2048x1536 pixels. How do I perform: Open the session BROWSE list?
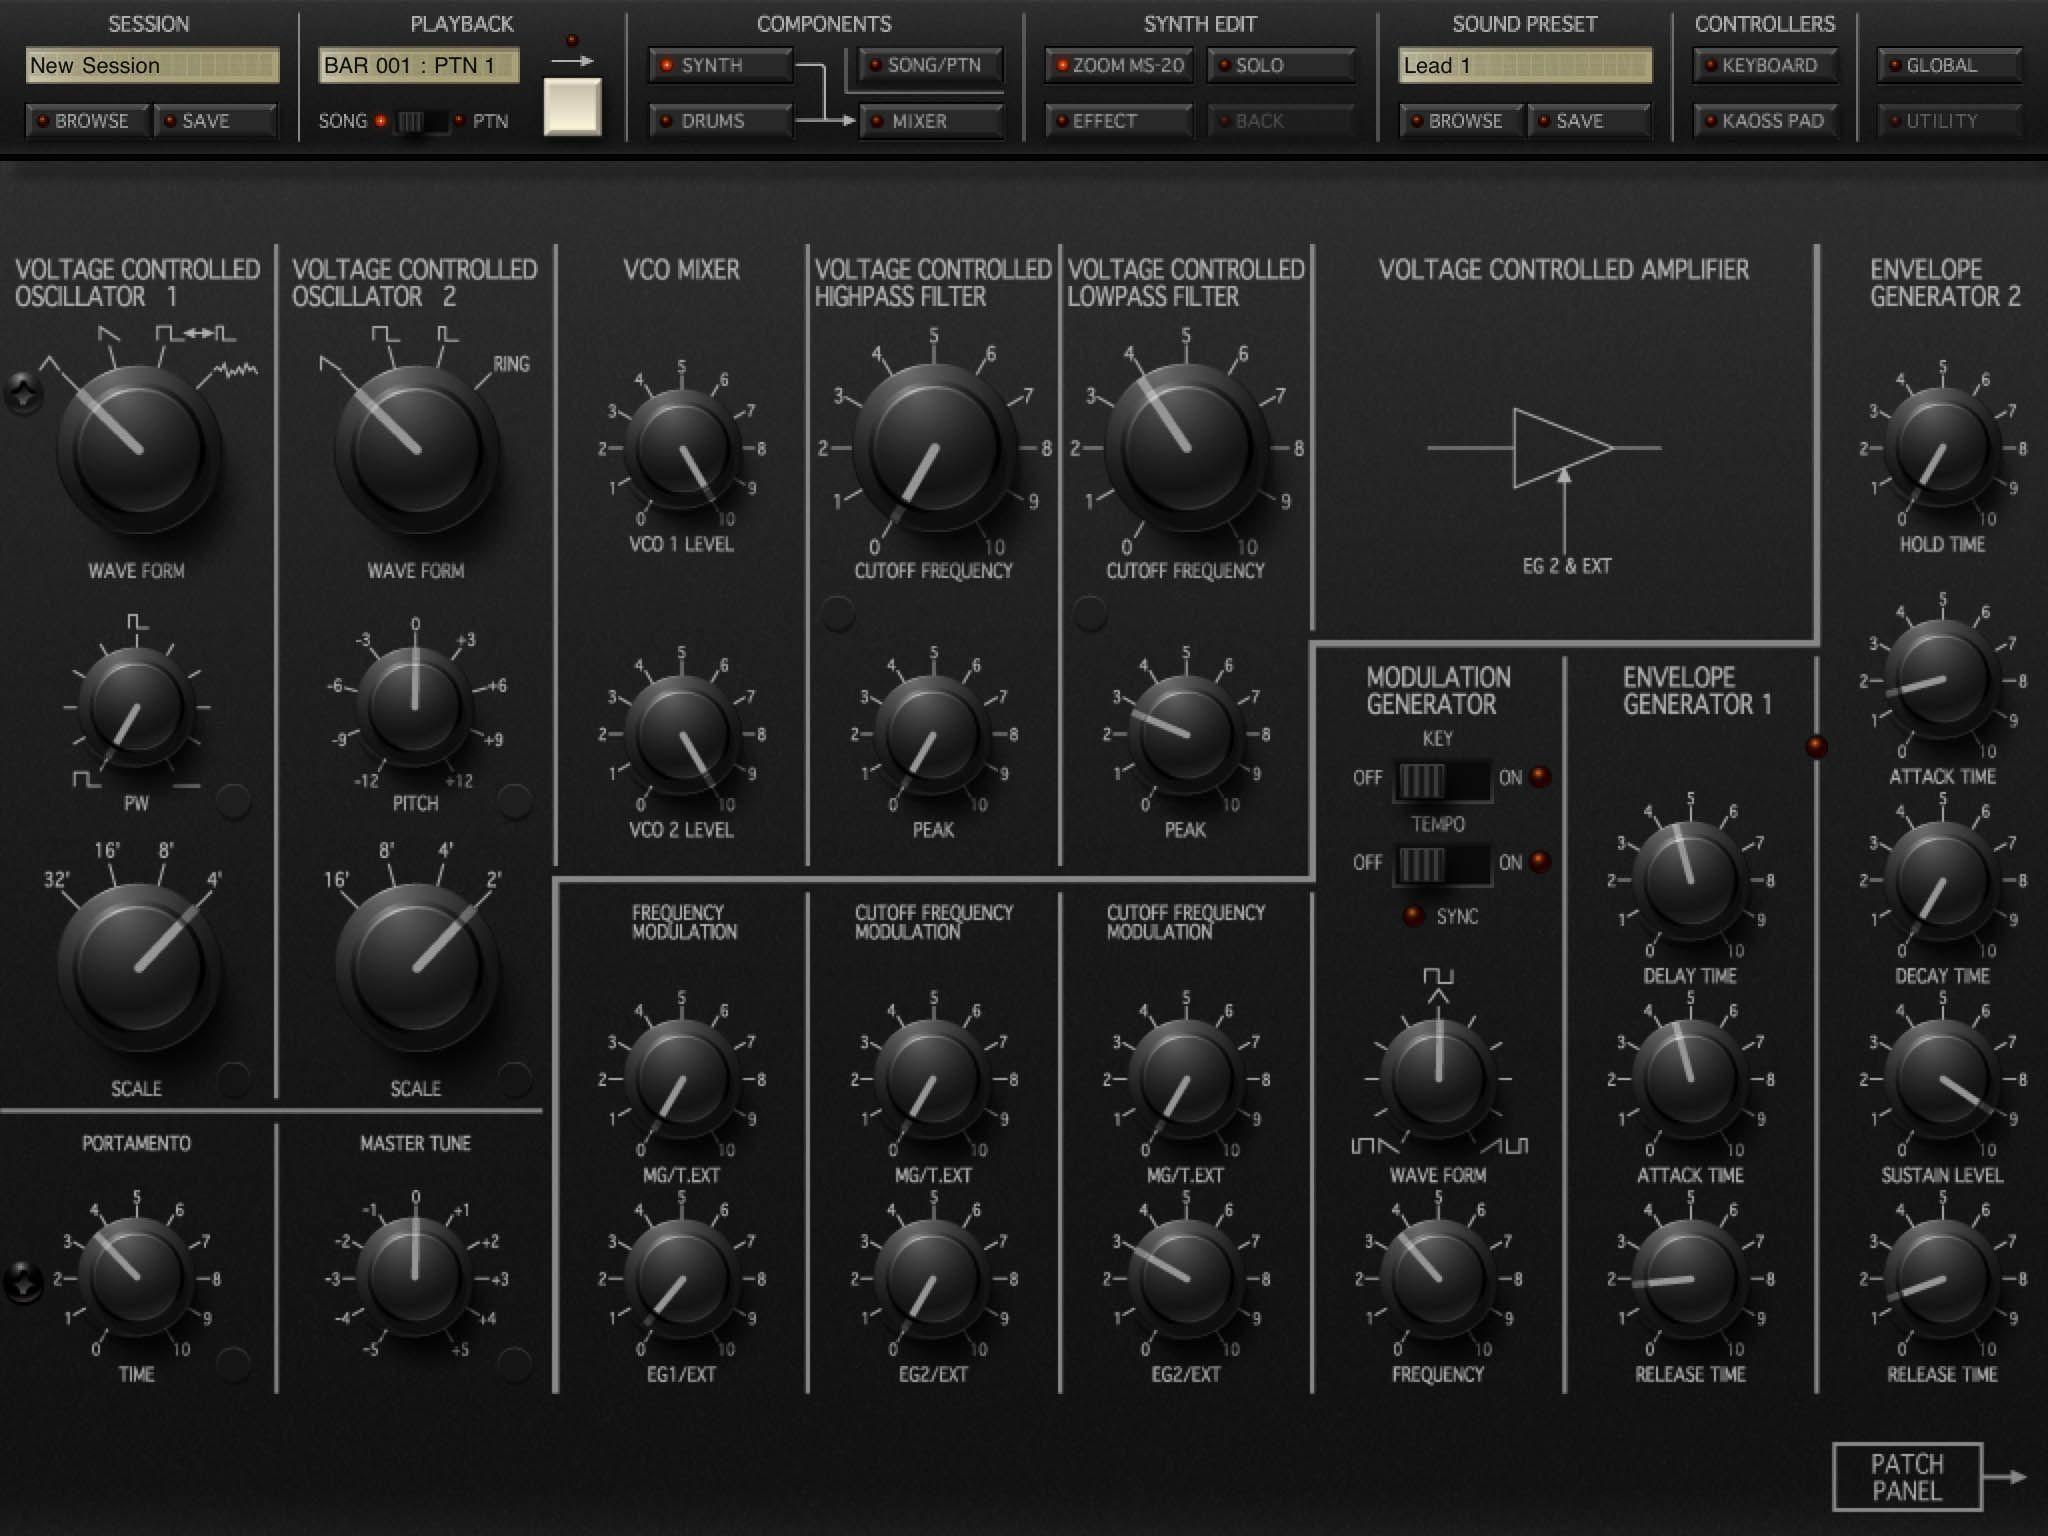[86, 121]
